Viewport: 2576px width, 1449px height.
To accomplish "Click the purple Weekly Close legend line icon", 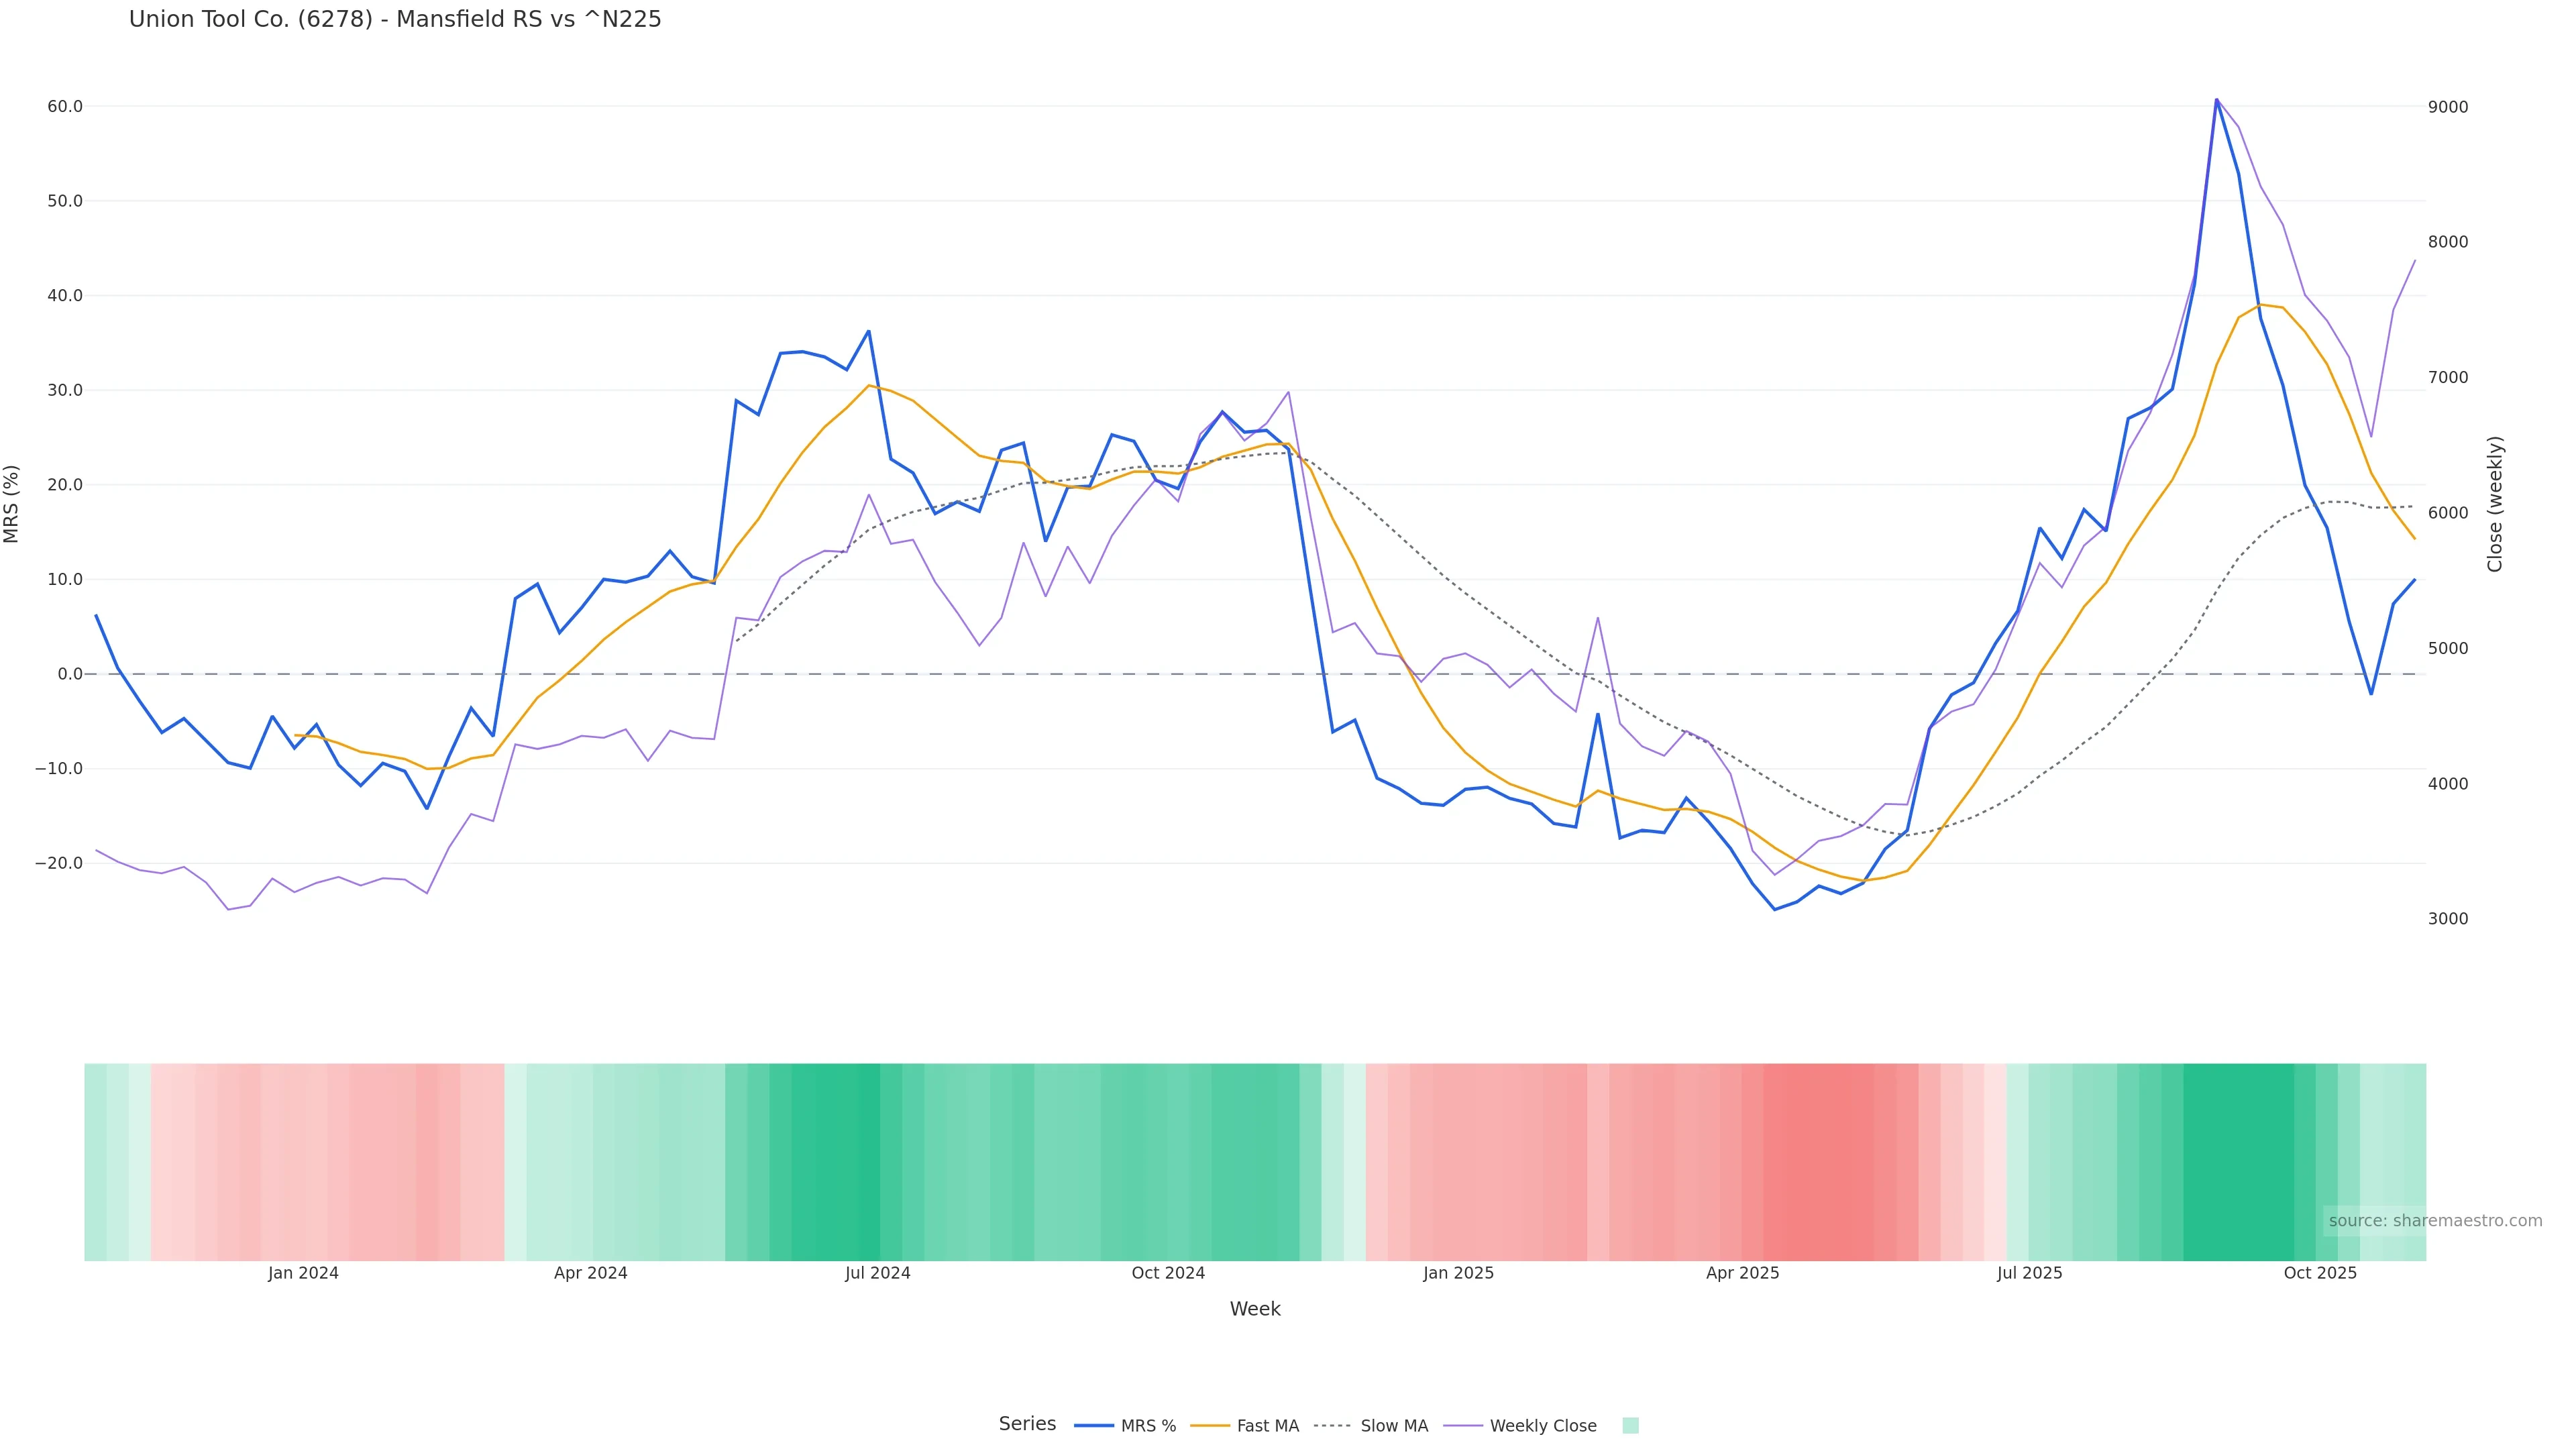I will point(1463,1426).
